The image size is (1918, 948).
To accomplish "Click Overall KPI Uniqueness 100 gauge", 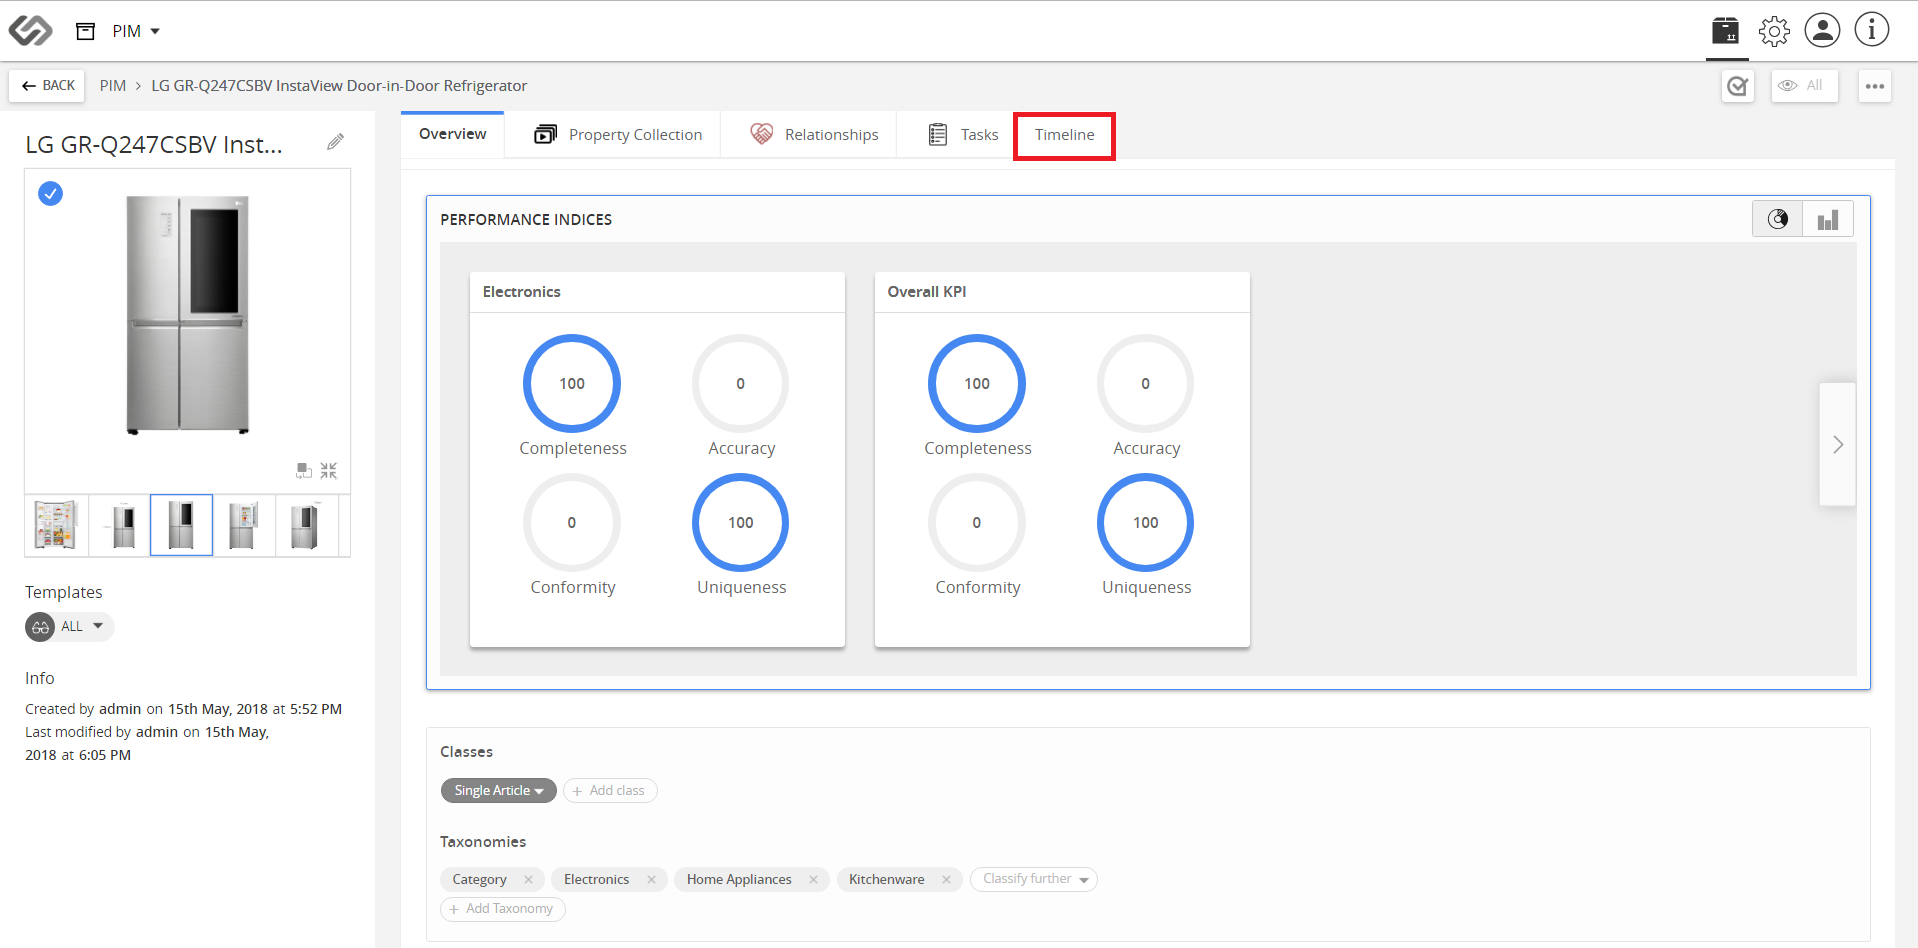I will click(x=1145, y=522).
